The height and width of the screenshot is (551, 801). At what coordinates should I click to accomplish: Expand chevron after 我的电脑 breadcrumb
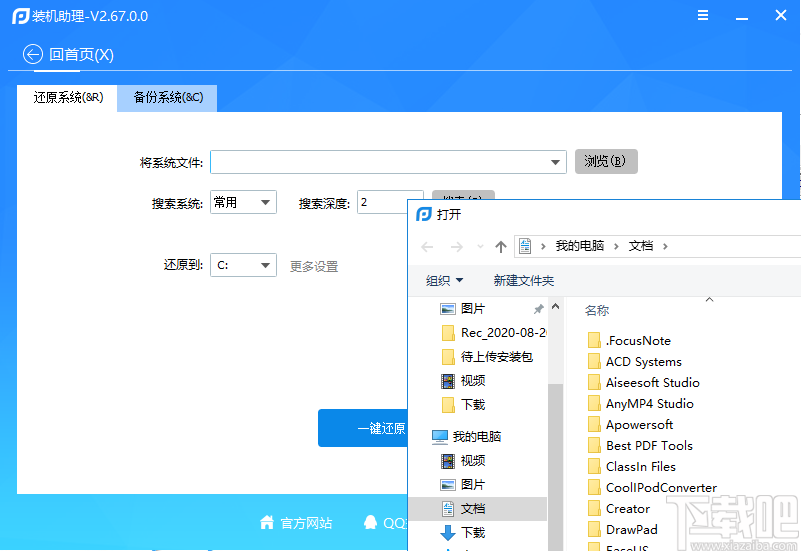pyautogui.click(x=616, y=247)
